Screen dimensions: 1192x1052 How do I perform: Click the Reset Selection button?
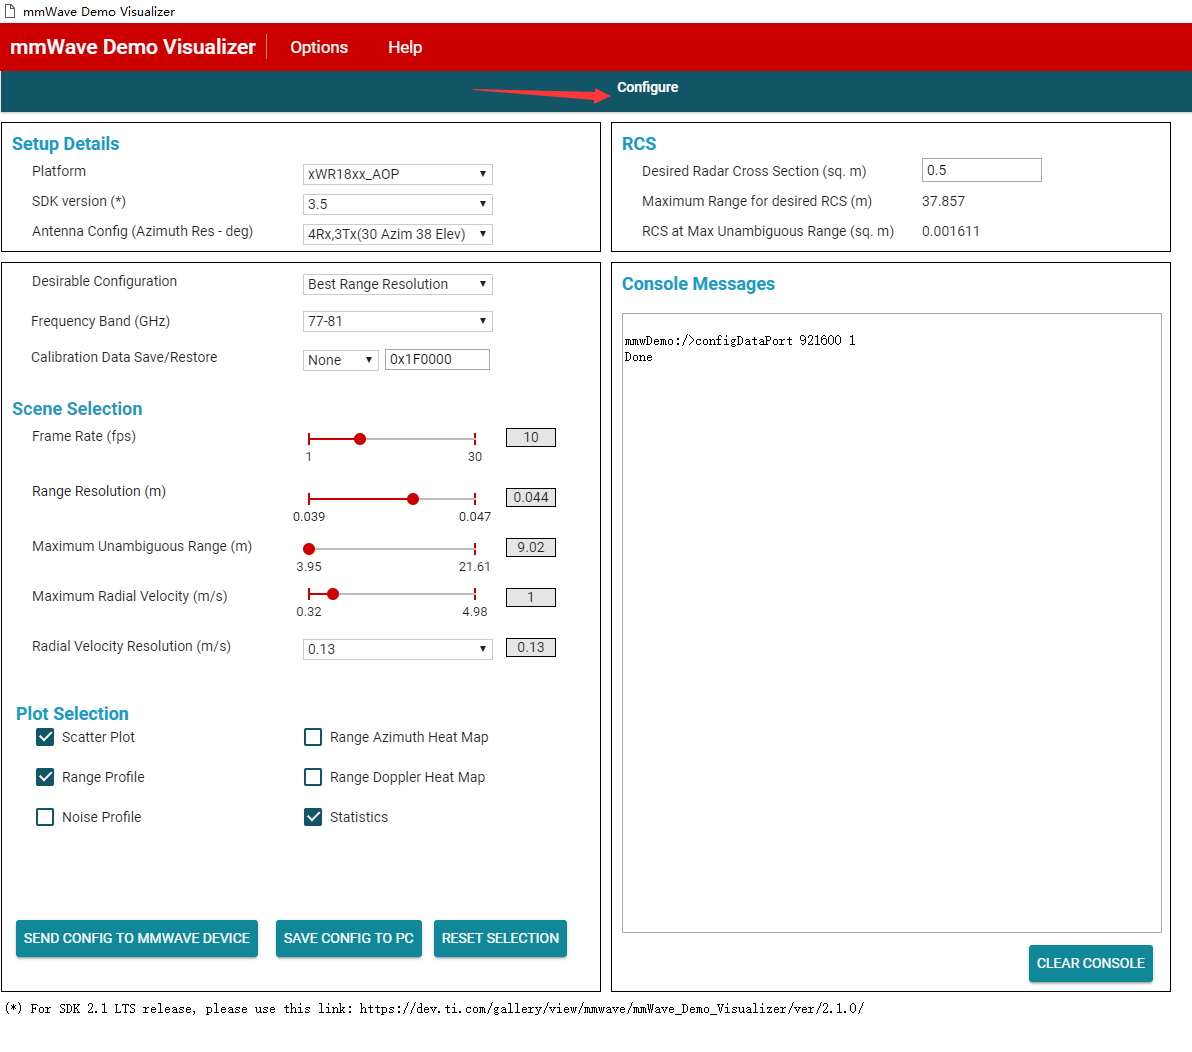pos(500,939)
